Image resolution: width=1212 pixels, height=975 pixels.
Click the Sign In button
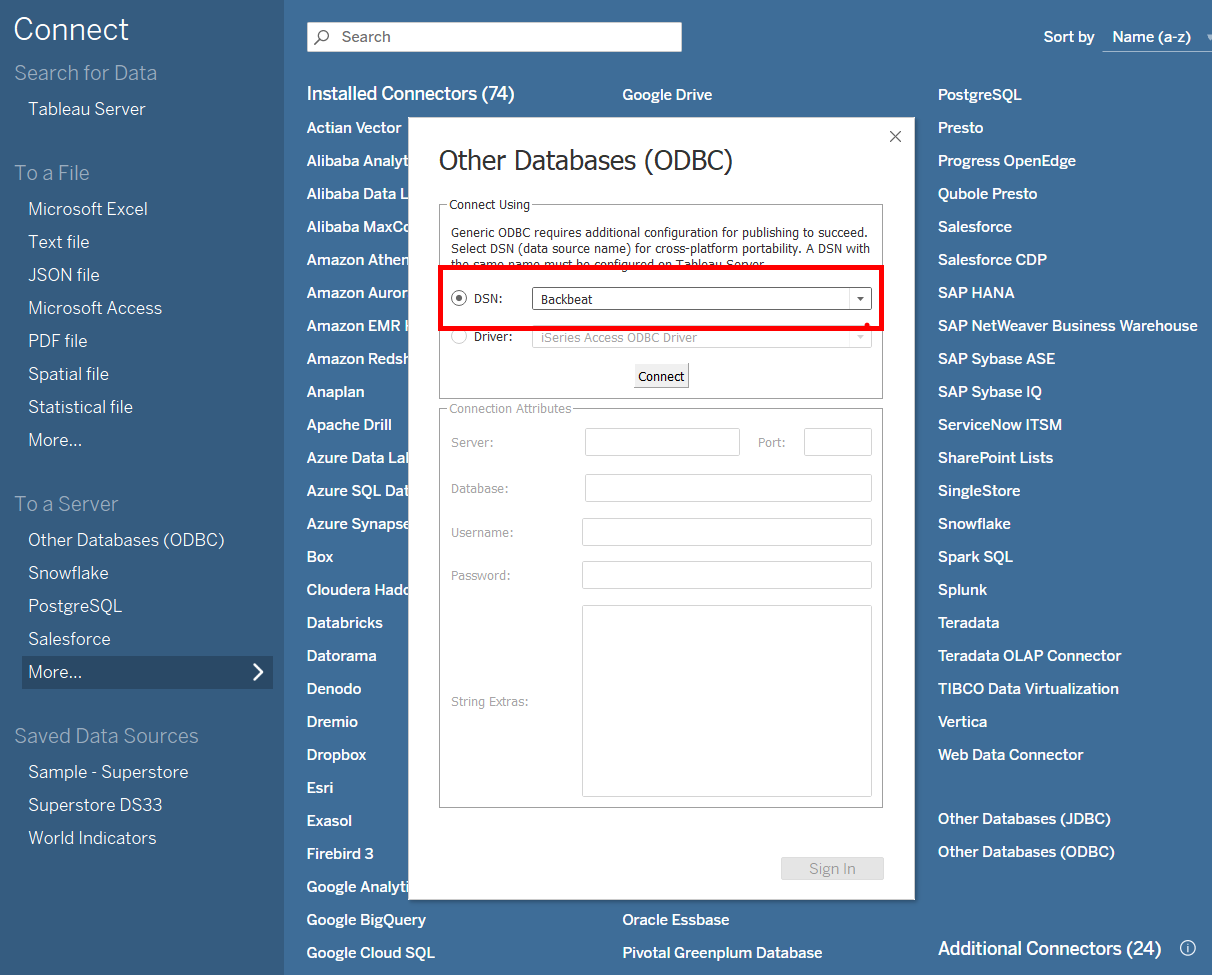coord(832,868)
